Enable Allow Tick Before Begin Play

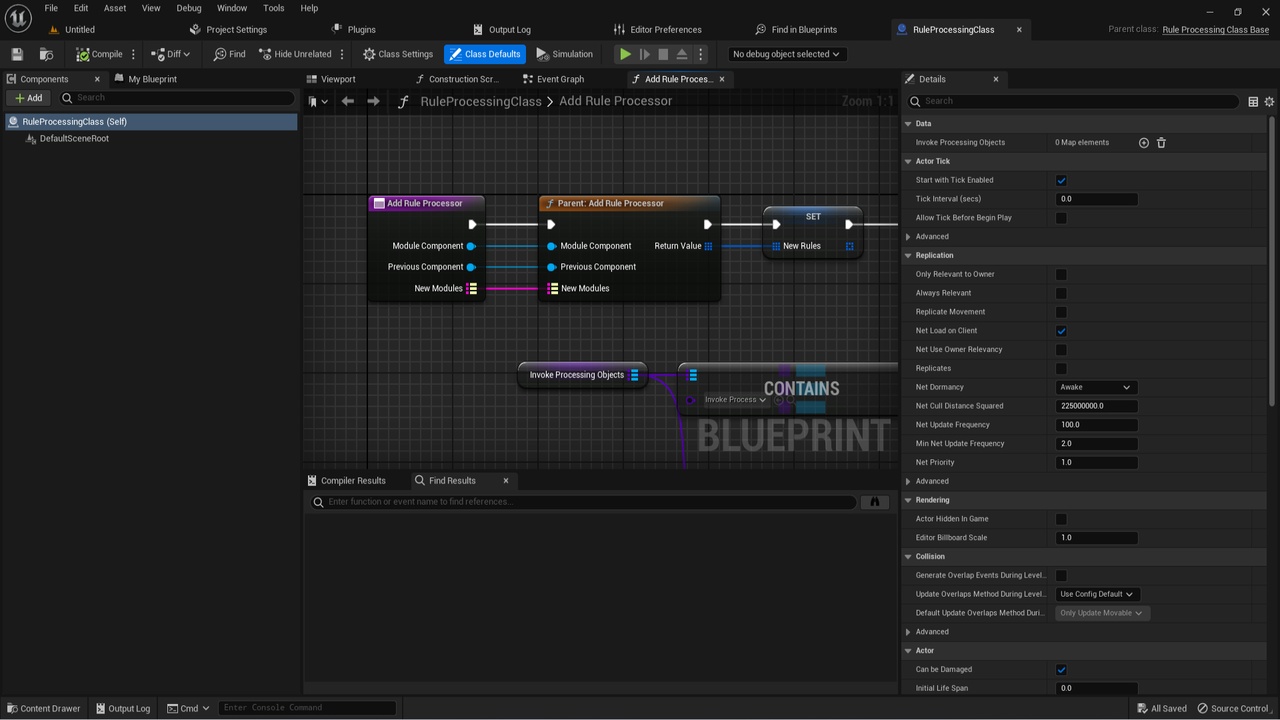[x=1061, y=218]
